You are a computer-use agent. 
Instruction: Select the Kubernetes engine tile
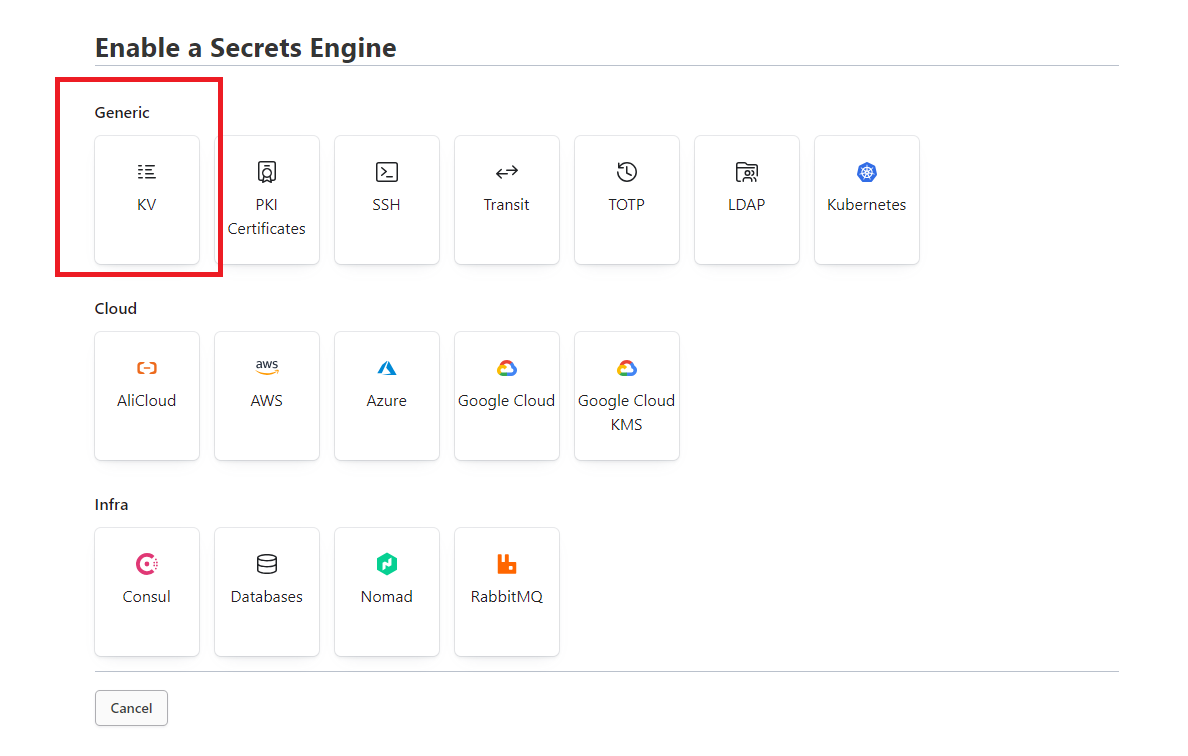(x=867, y=198)
